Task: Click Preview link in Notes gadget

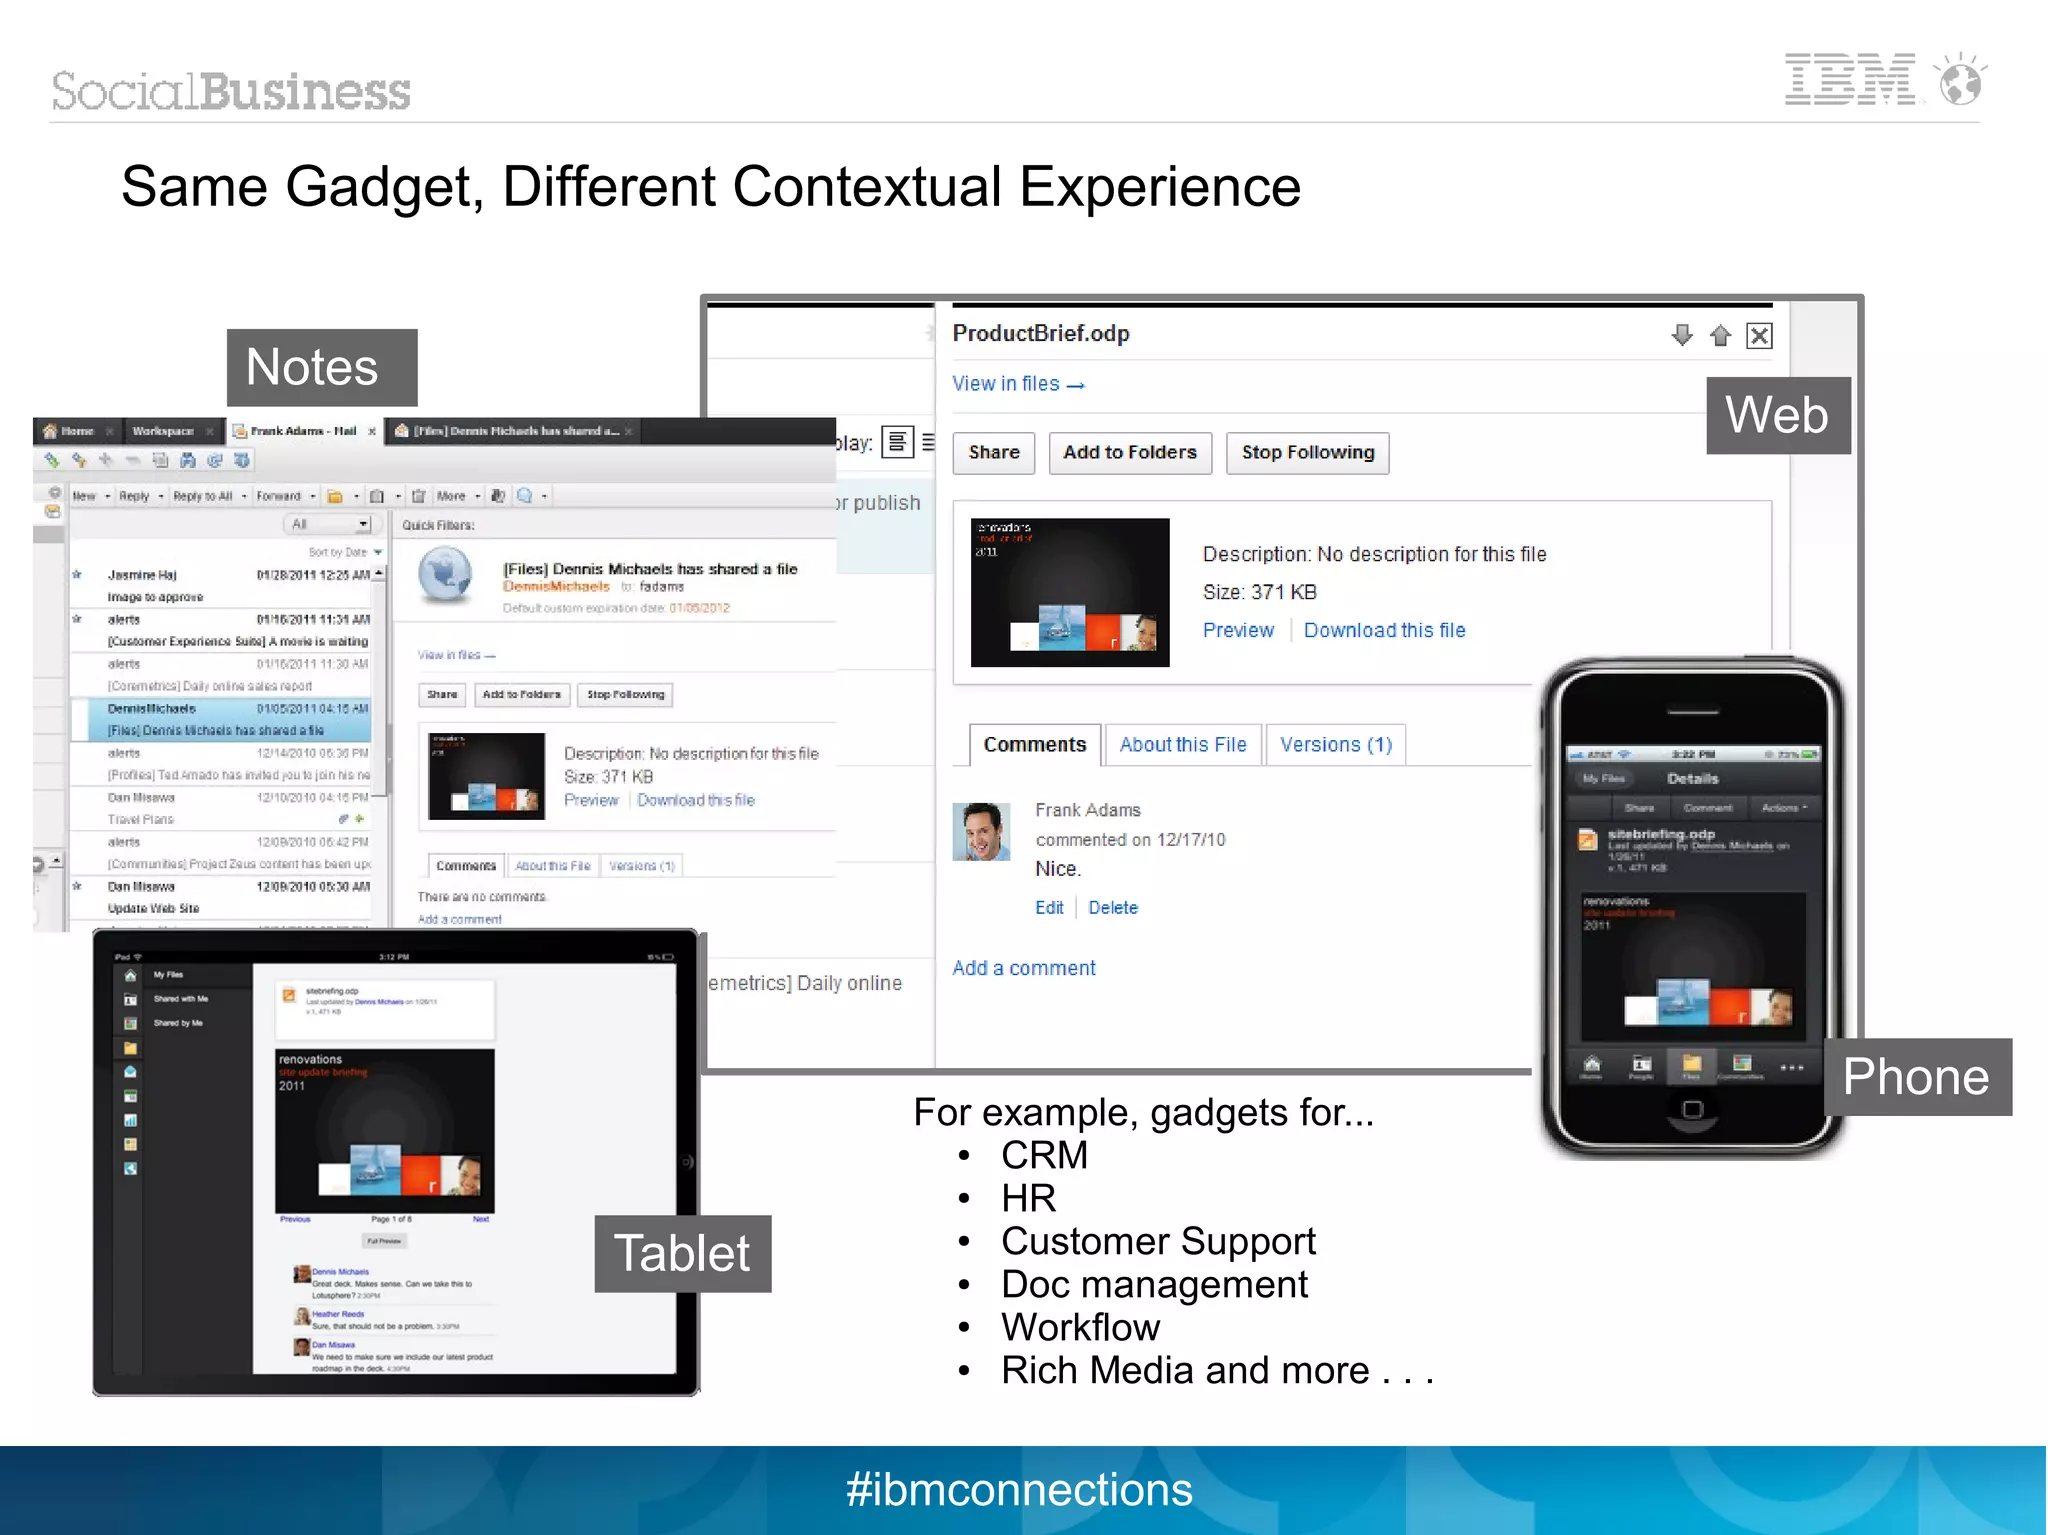Action: point(591,800)
